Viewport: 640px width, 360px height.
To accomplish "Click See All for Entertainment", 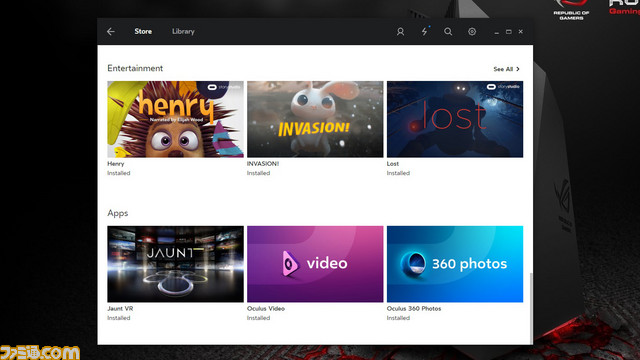I will (503, 69).
